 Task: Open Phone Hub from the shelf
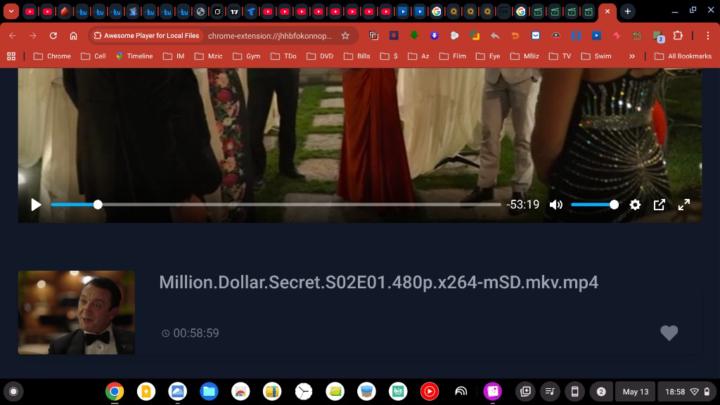click(574, 392)
